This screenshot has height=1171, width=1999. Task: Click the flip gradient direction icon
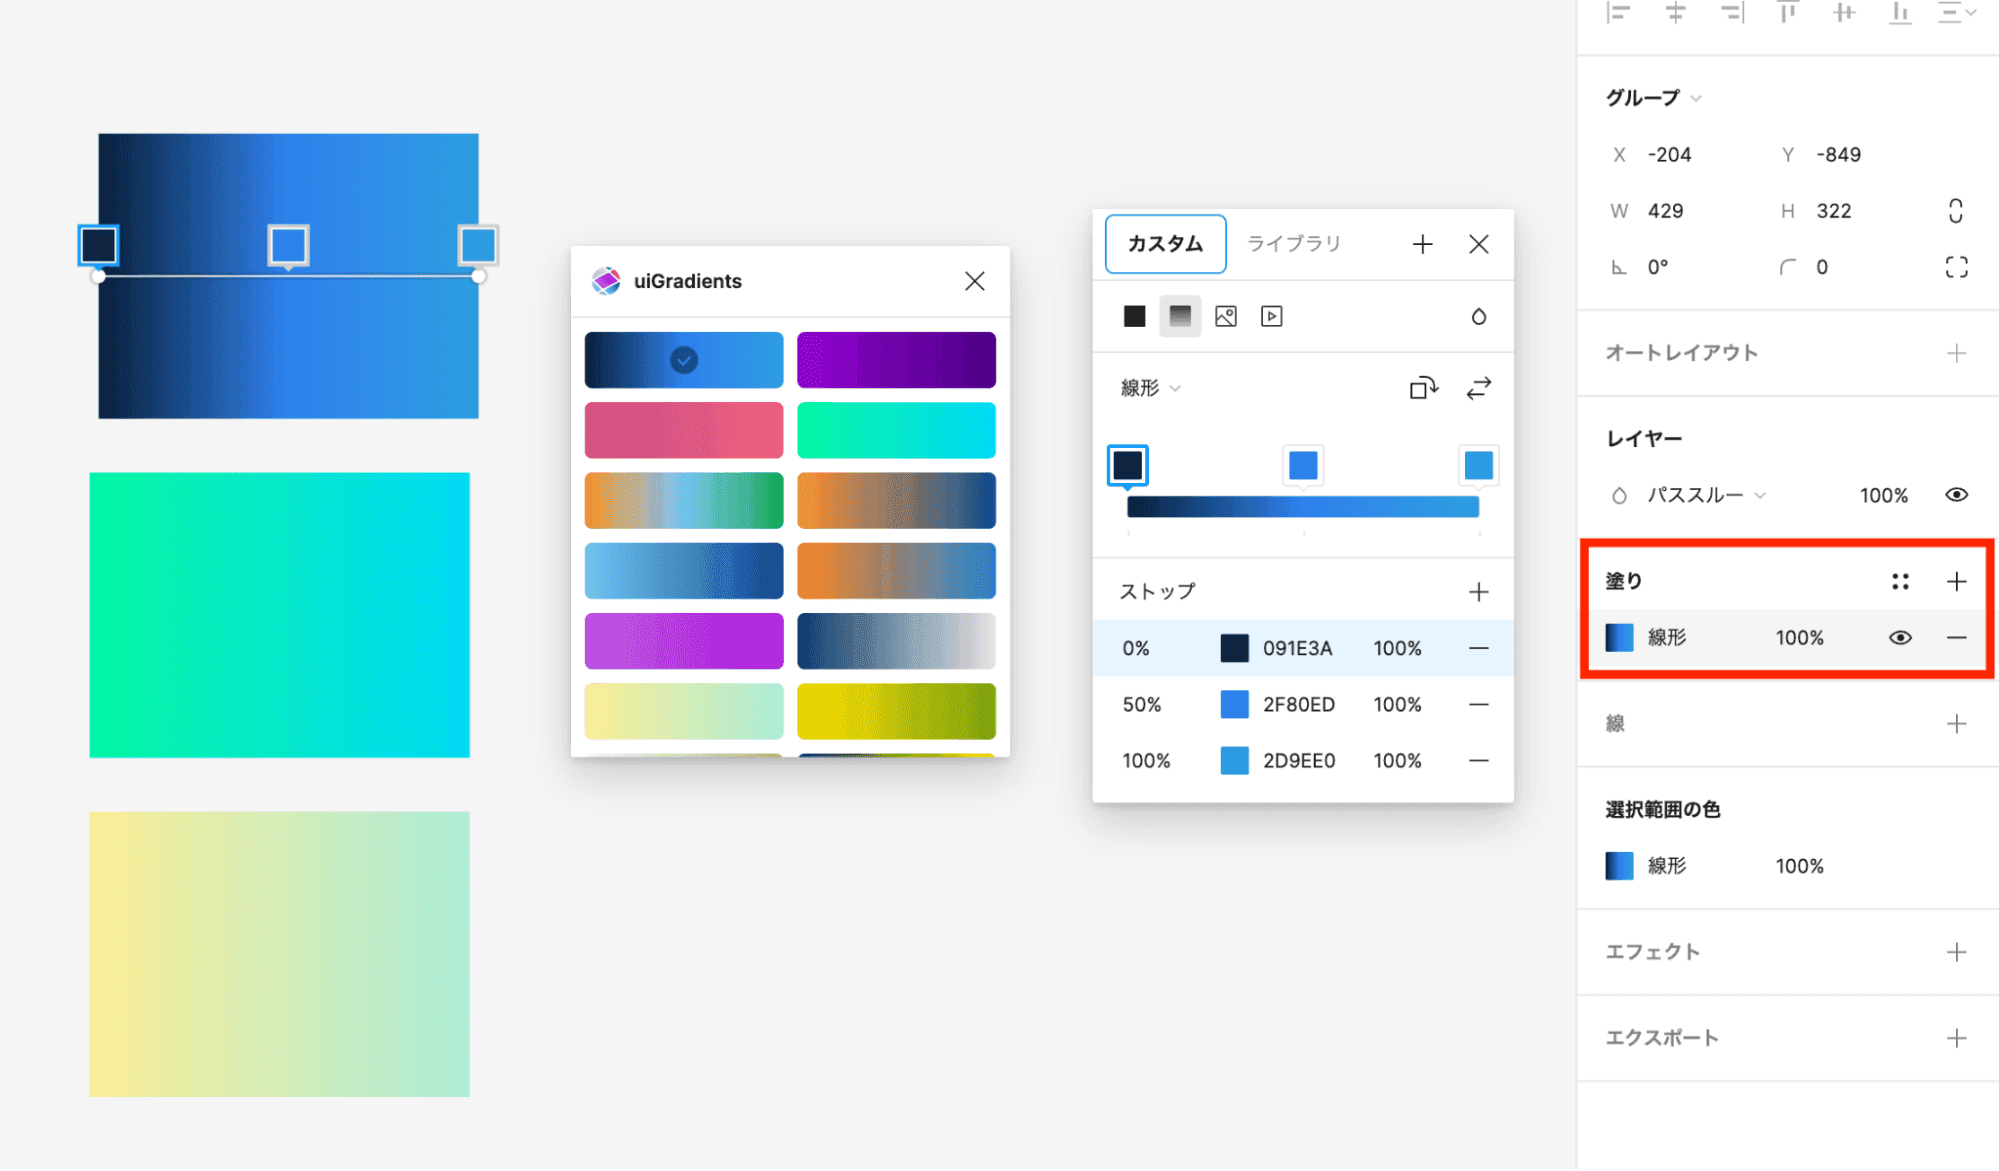coord(1479,389)
